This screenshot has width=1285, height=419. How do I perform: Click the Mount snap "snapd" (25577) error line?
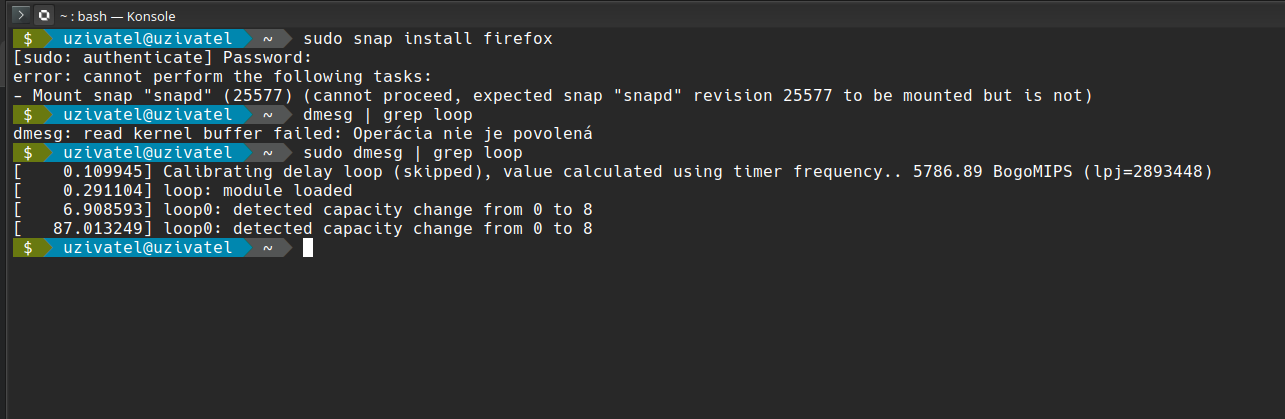pos(555,96)
